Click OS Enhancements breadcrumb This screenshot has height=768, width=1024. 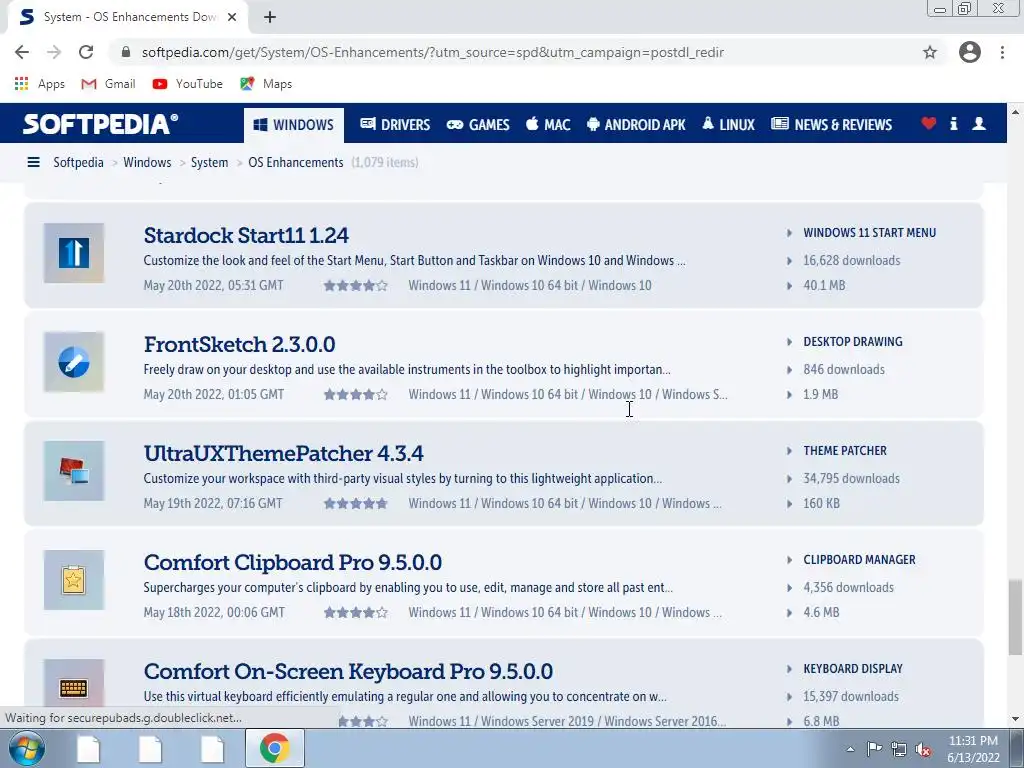[296, 162]
